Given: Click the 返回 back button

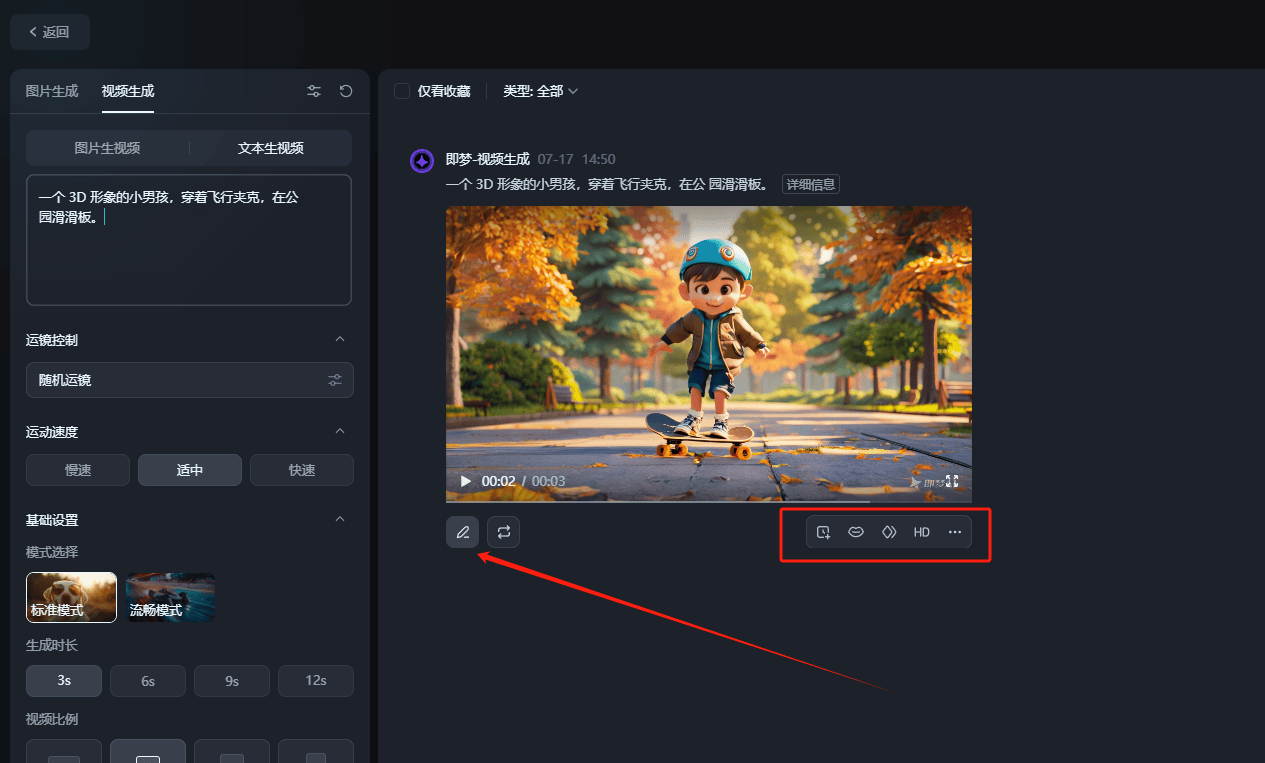Looking at the screenshot, I should pyautogui.click(x=49, y=31).
